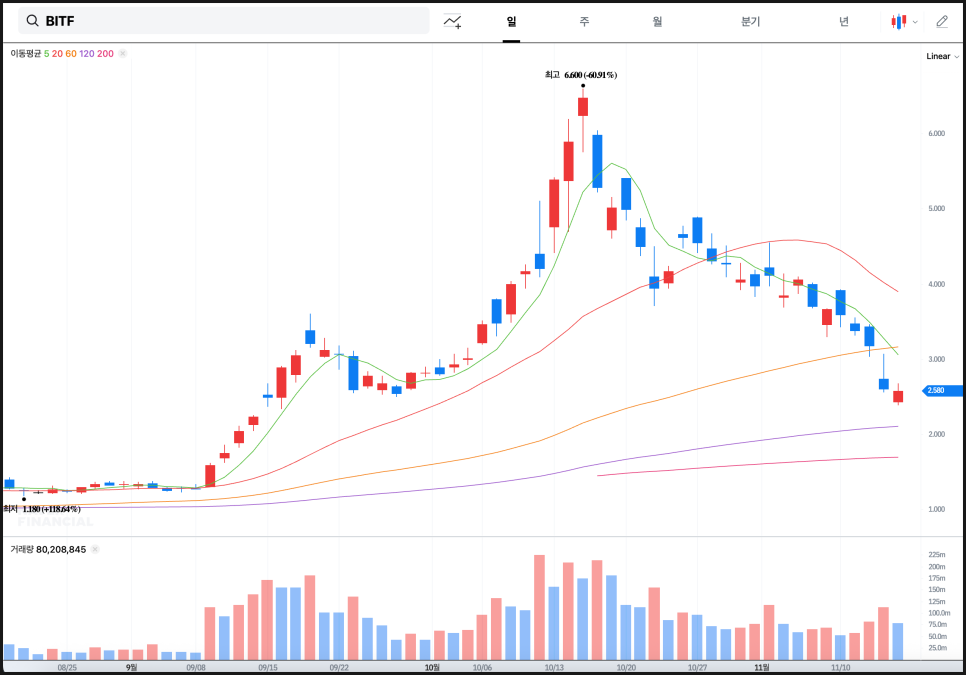Viewport: 966px width, 675px height.
Task: Click the green 5-day moving average value
Action: pos(46,54)
